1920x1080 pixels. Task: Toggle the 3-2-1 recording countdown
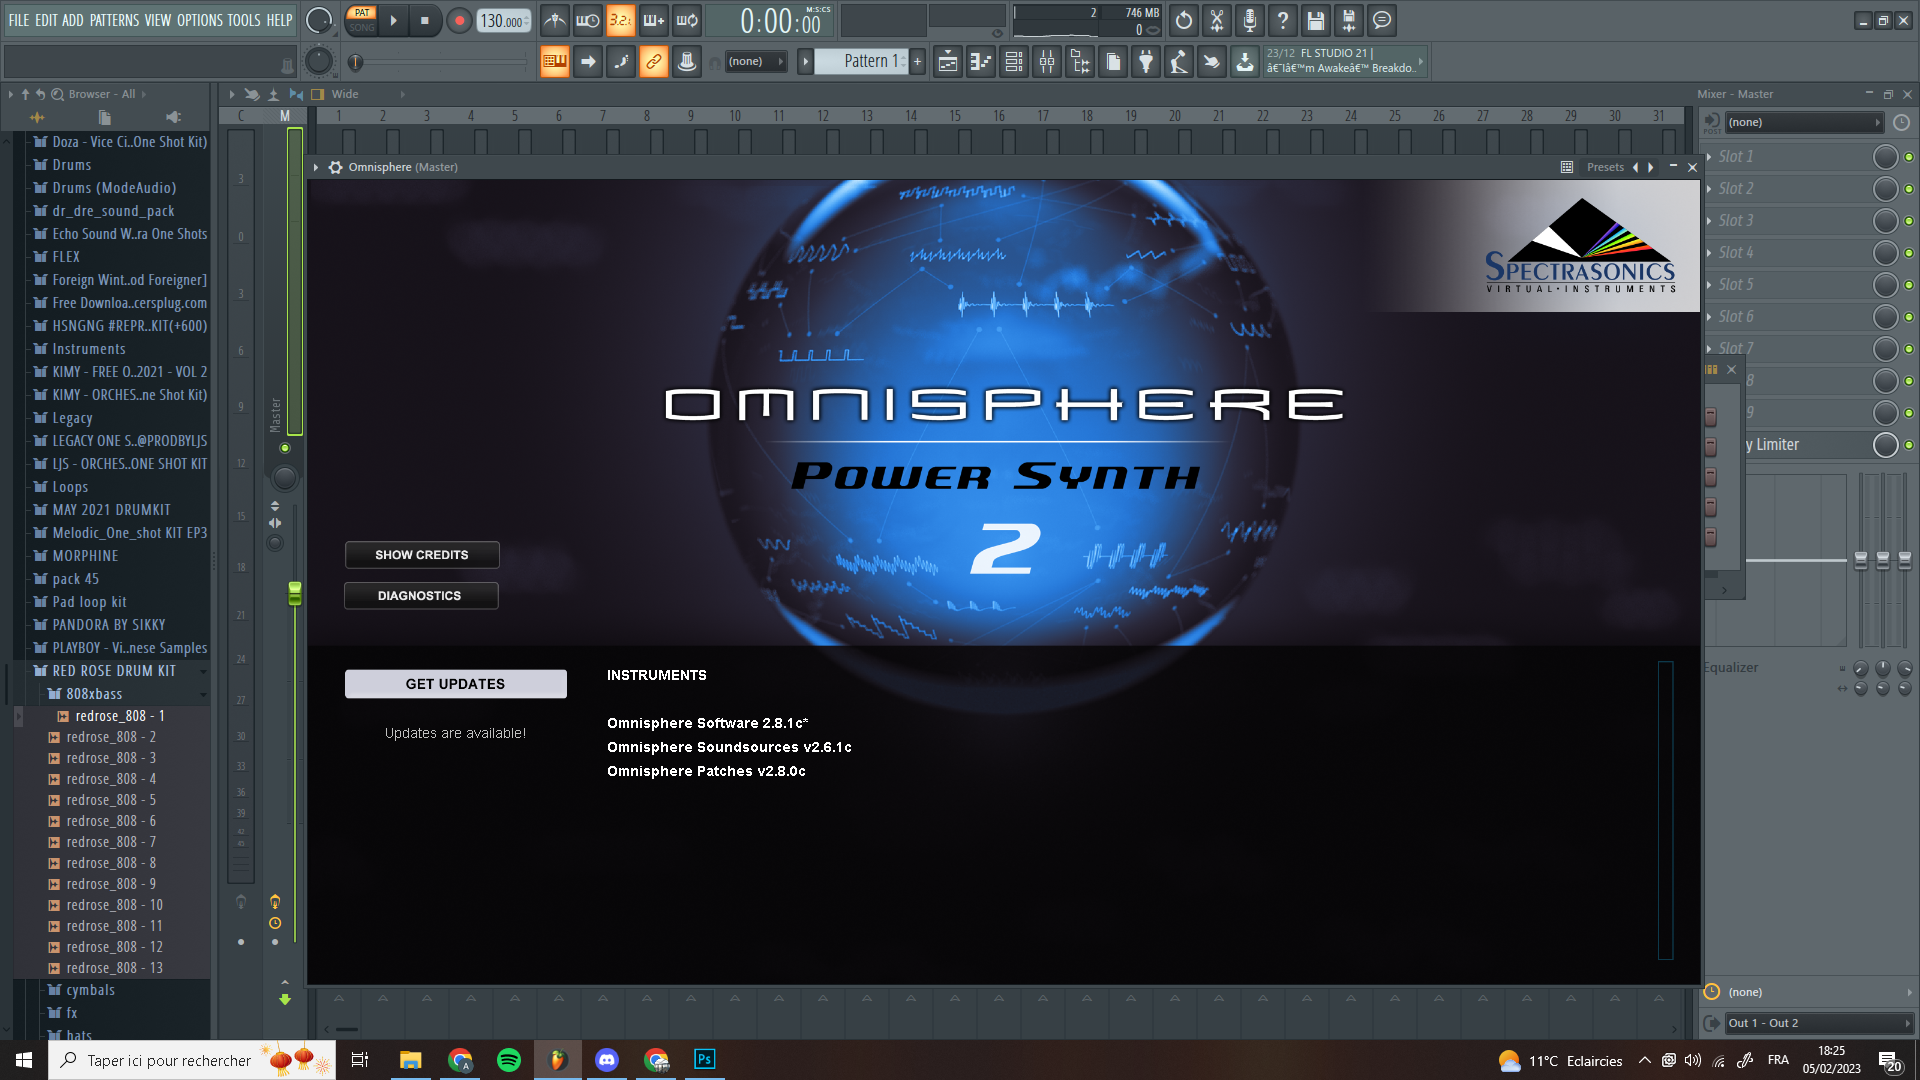(621, 20)
